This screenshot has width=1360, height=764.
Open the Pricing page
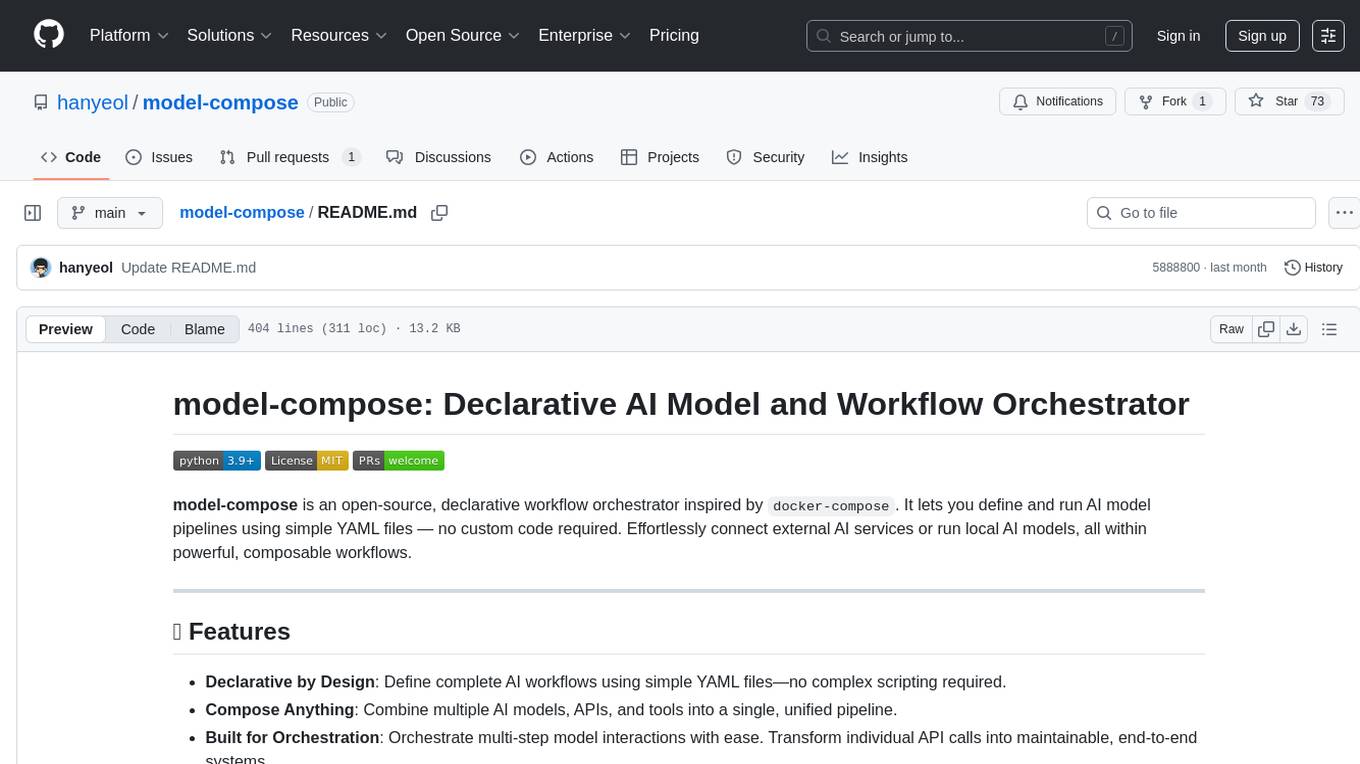[x=674, y=35]
